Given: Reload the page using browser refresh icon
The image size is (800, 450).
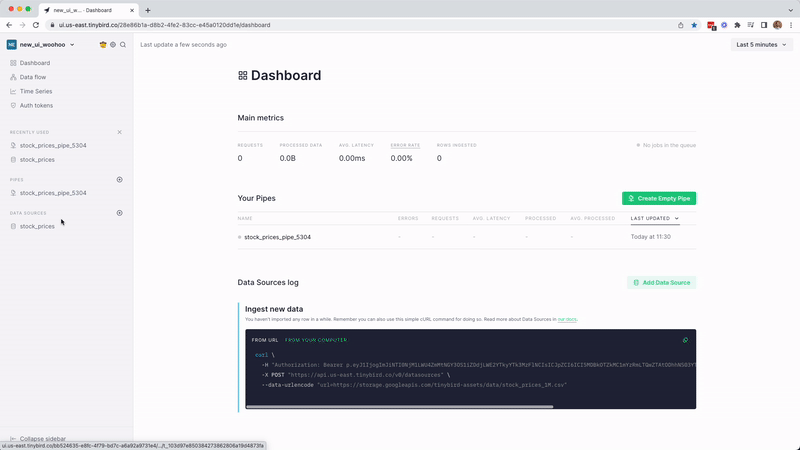Looking at the screenshot, I should pos(37,25).
